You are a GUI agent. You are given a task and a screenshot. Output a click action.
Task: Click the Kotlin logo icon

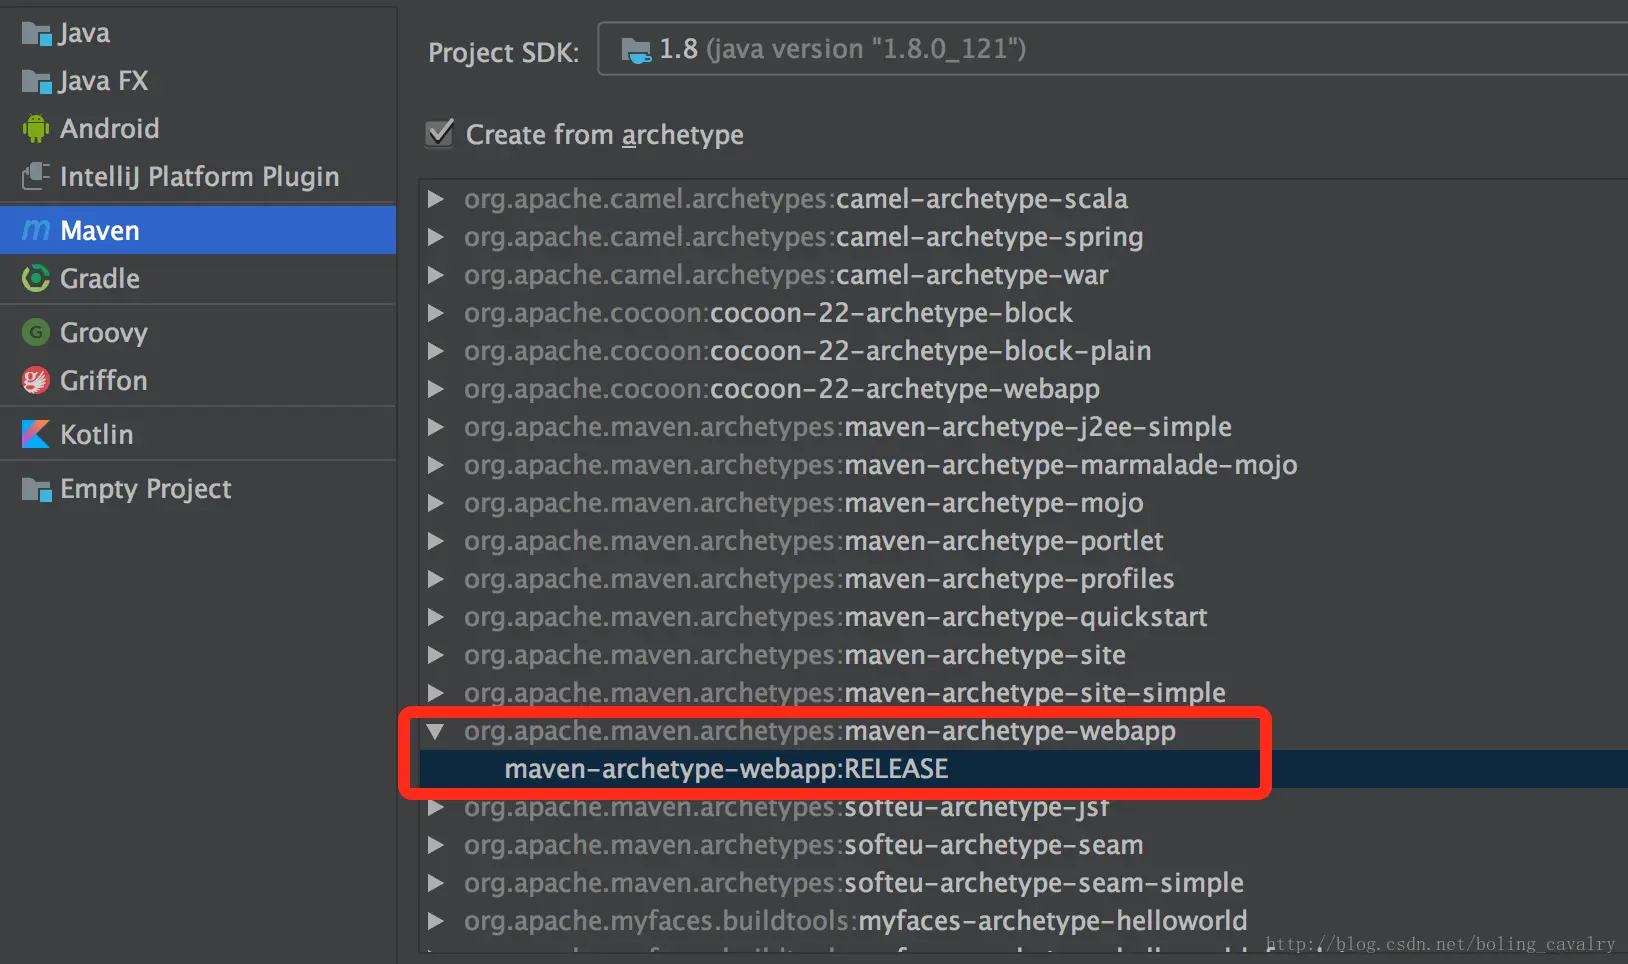(36, 435)
